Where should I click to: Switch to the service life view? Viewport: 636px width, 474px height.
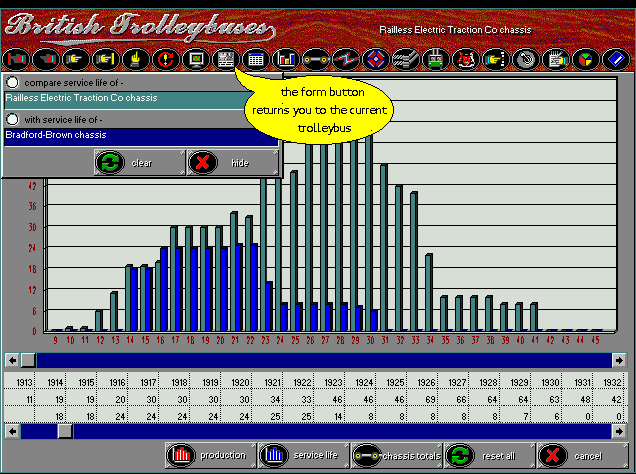[x=301, y=455]
